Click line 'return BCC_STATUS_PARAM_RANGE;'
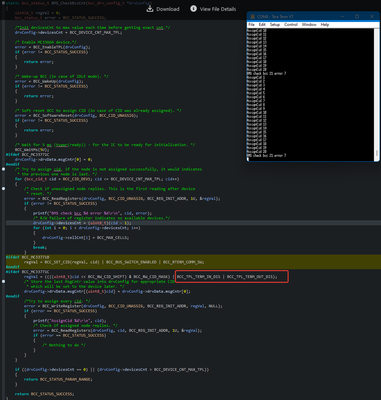 point(58,379)
